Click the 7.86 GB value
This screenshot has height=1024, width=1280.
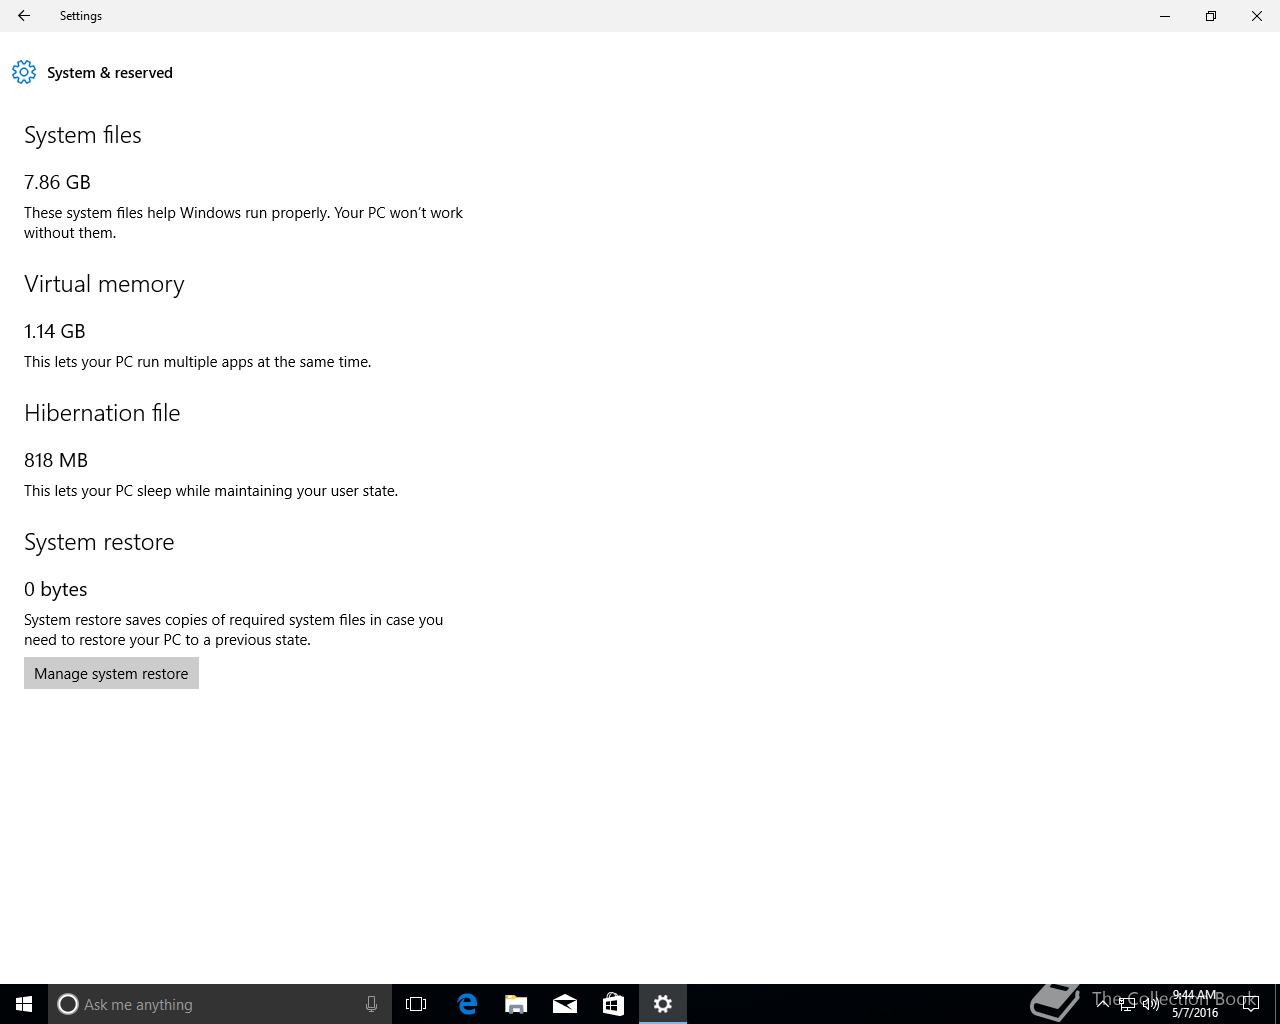[x=57, y=182]
